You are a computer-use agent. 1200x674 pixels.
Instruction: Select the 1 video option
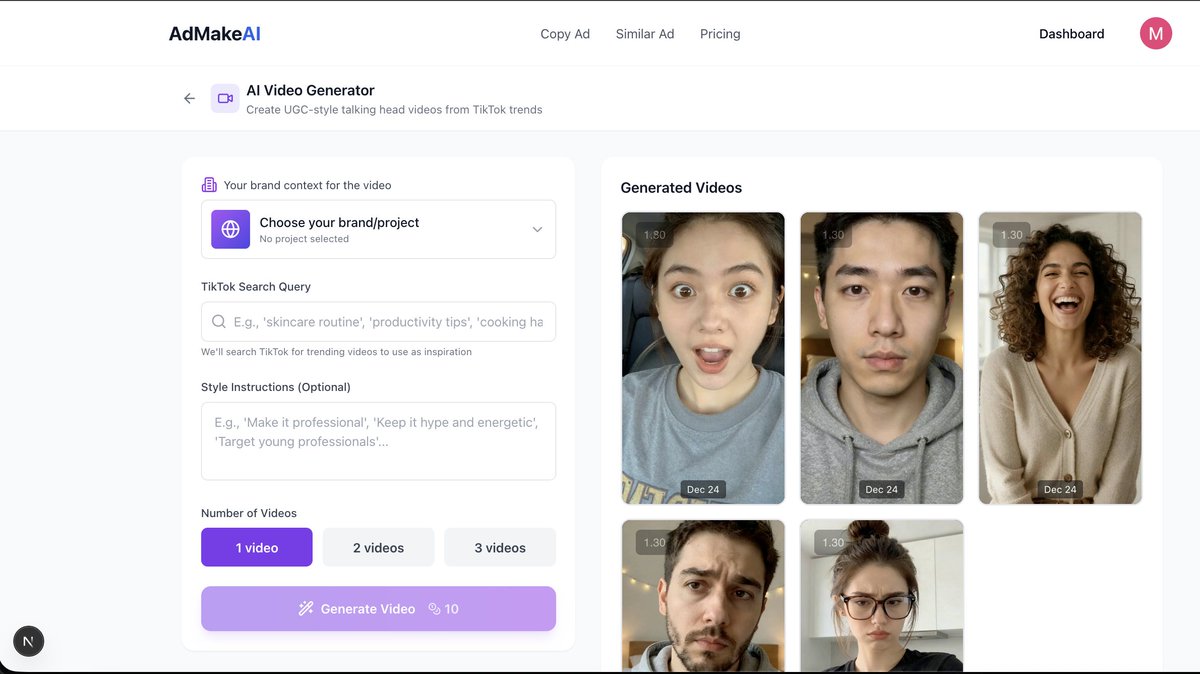click(257, 547)
